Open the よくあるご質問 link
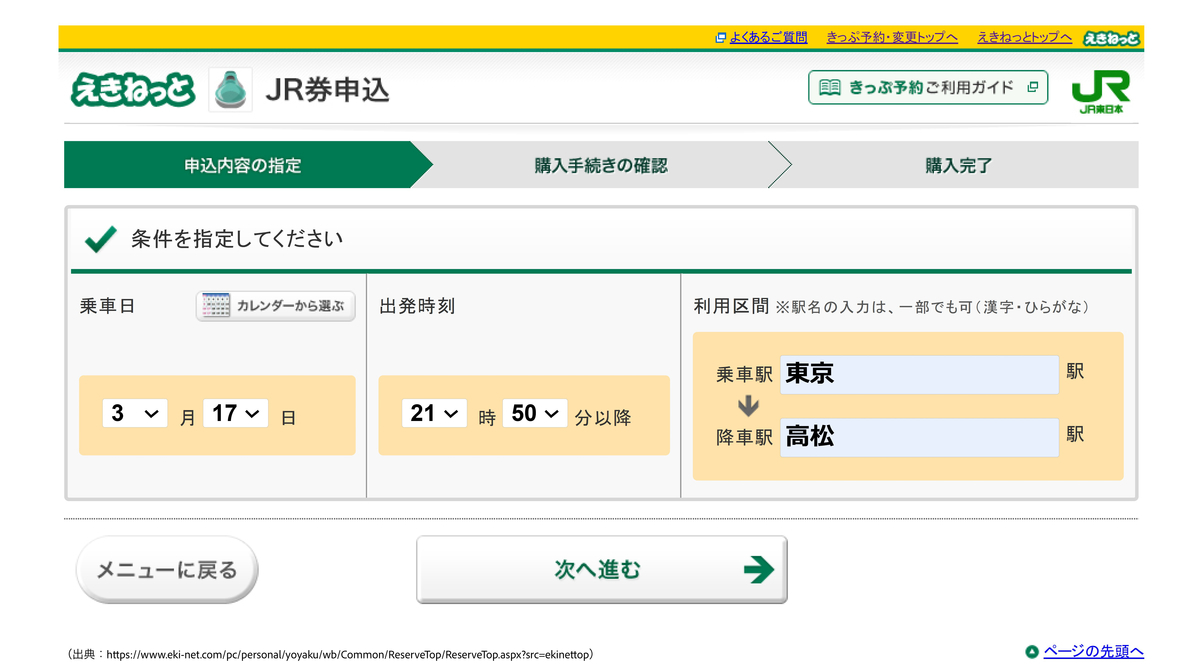This screenshot has height=666, width=1200. 768,38
